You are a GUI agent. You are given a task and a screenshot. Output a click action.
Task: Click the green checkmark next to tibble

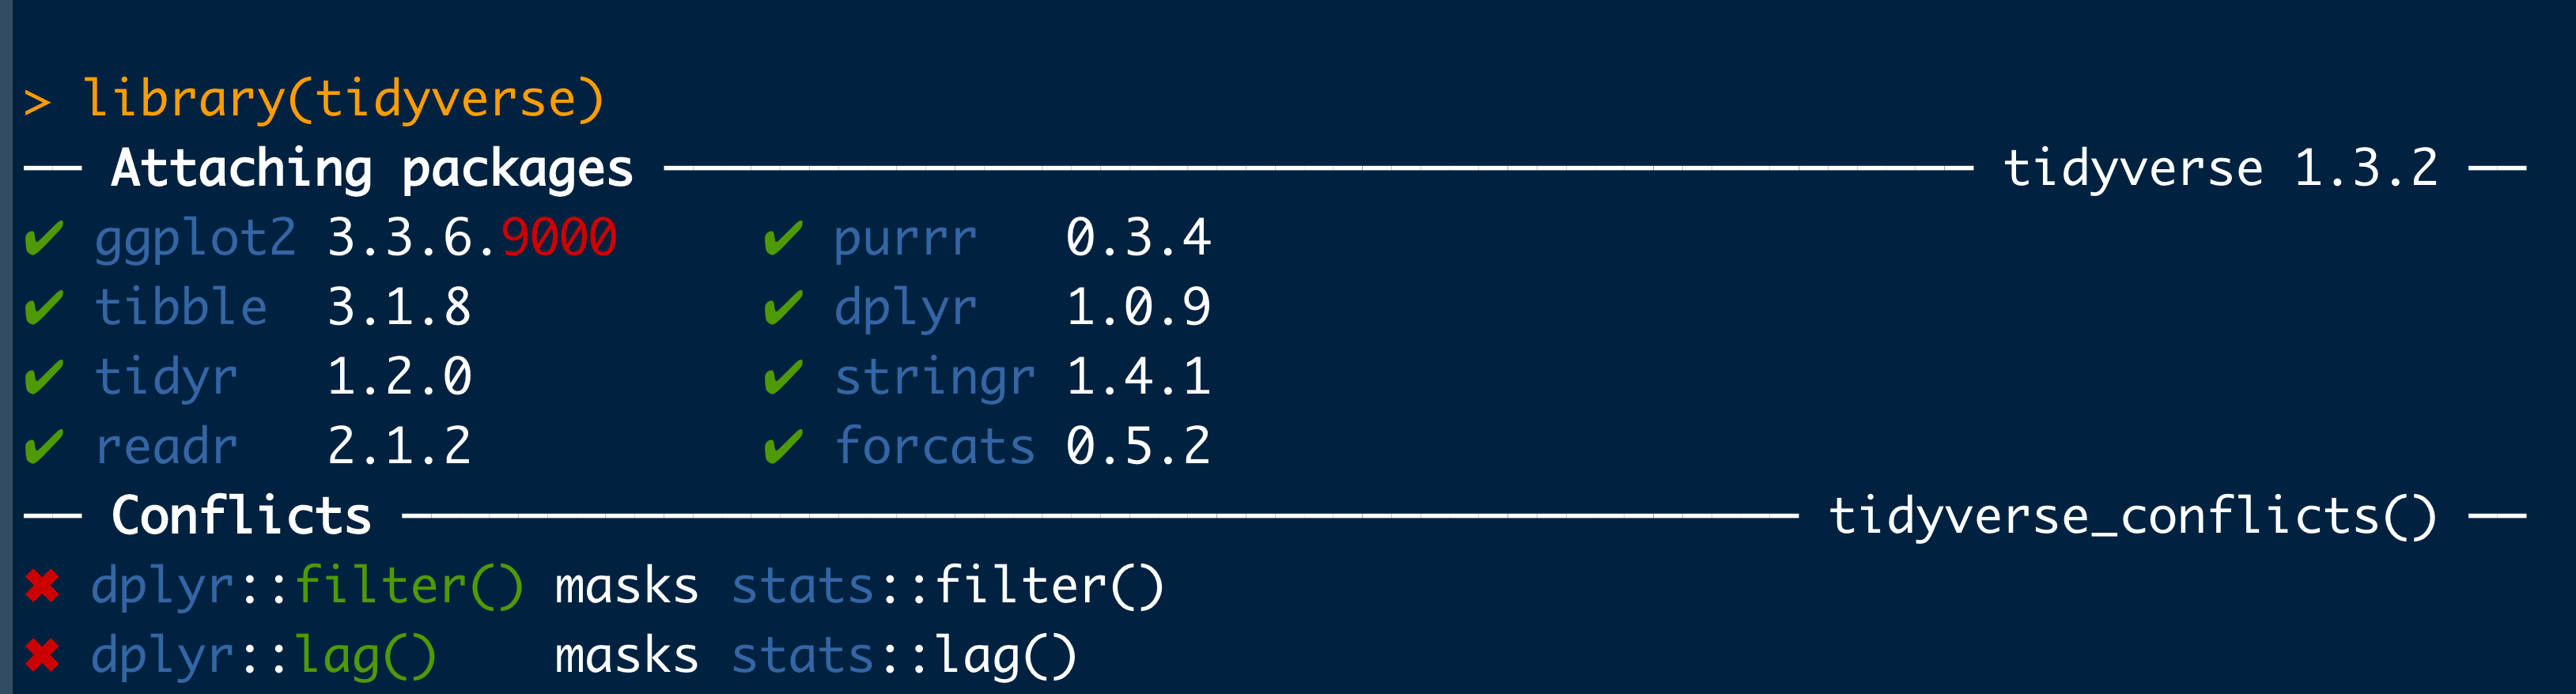point(44,308)
